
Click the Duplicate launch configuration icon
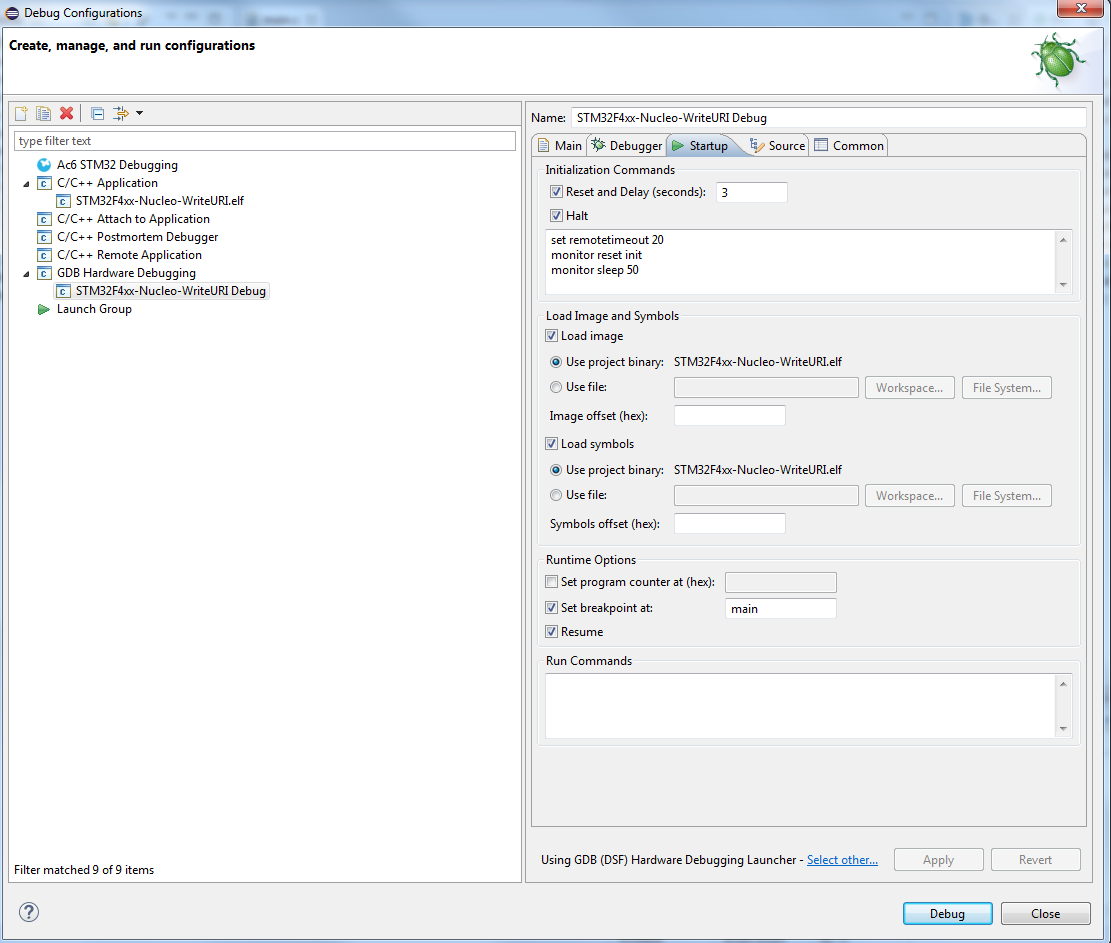click(x=43, y=113)
